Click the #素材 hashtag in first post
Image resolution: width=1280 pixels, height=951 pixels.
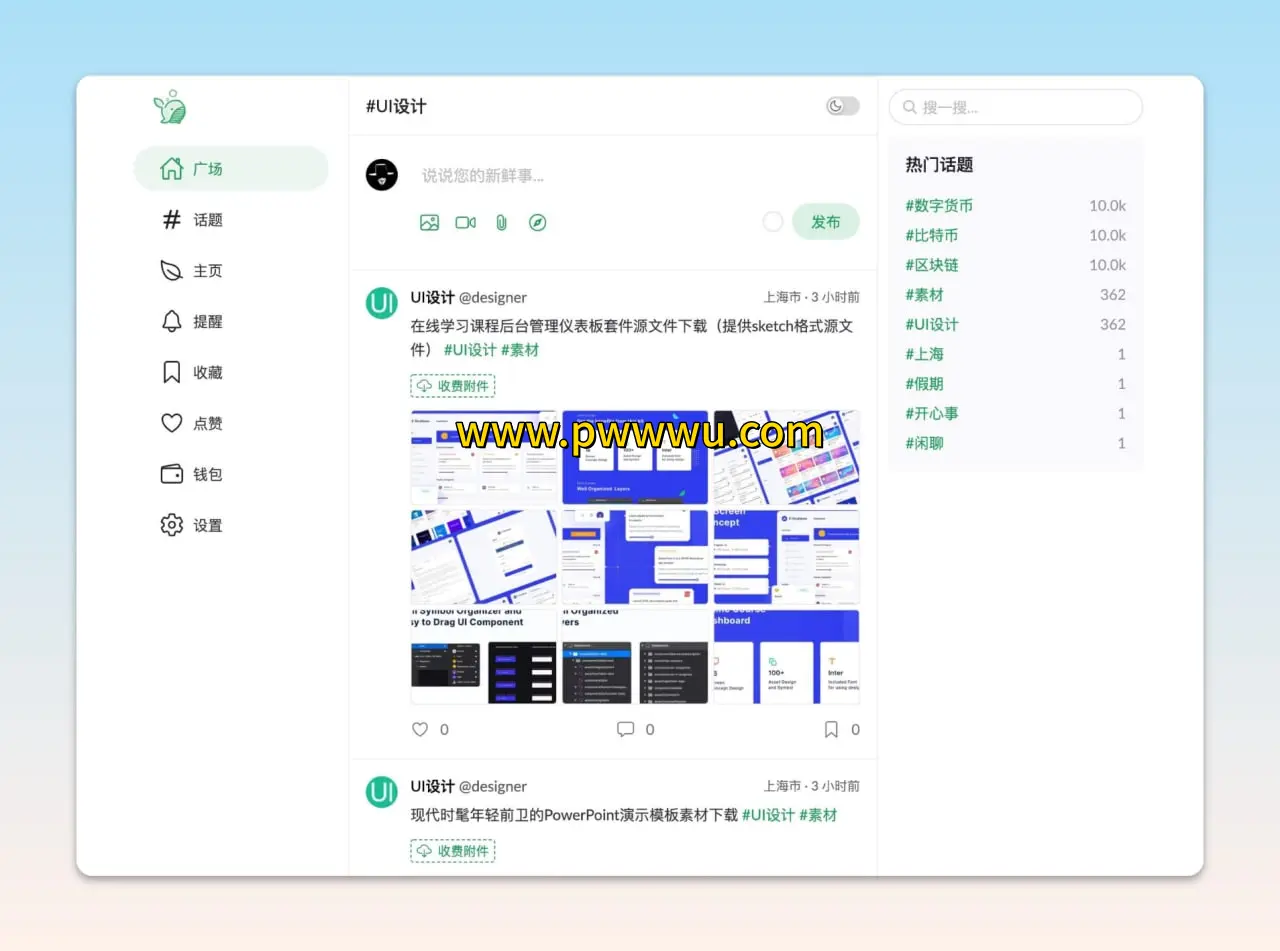[520, 350]
